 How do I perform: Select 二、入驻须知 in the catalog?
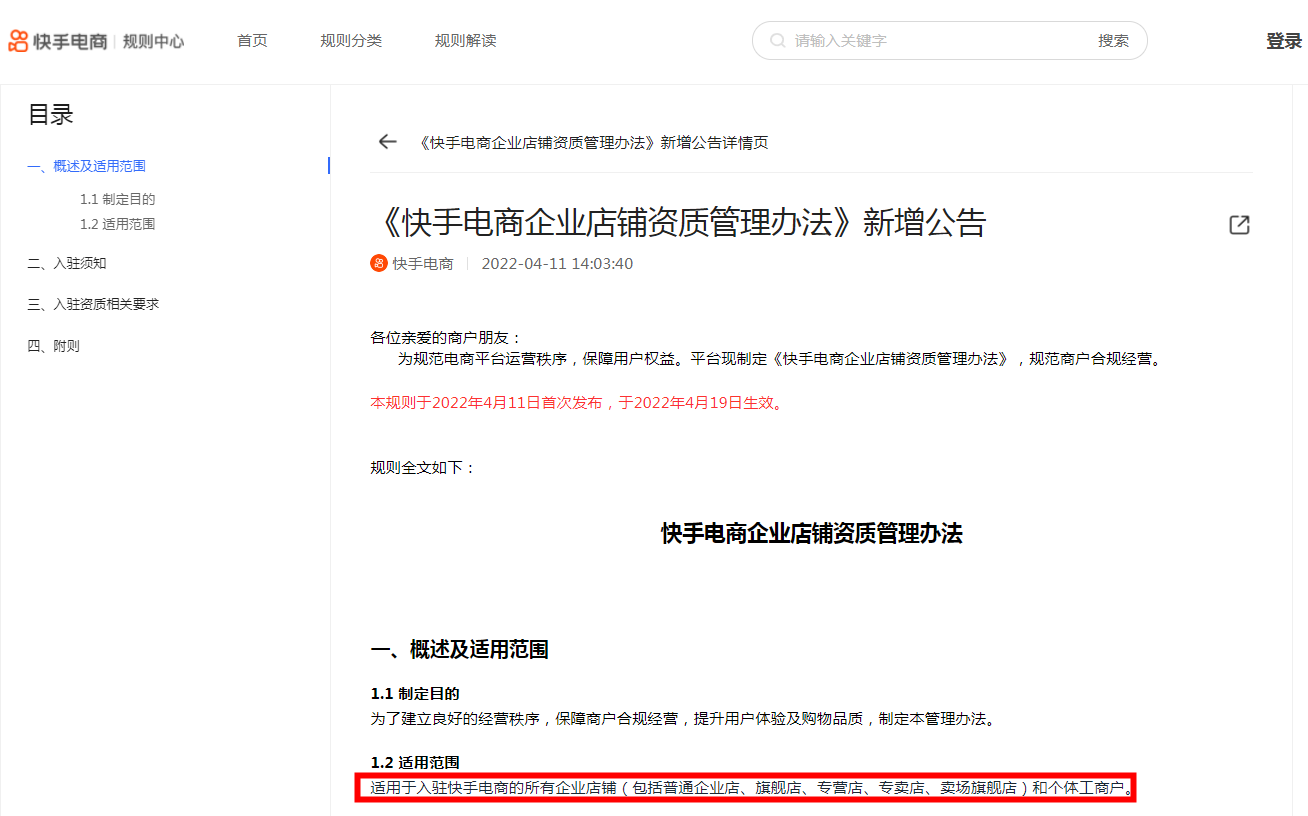pyautogui.click(x=67, y=264)
